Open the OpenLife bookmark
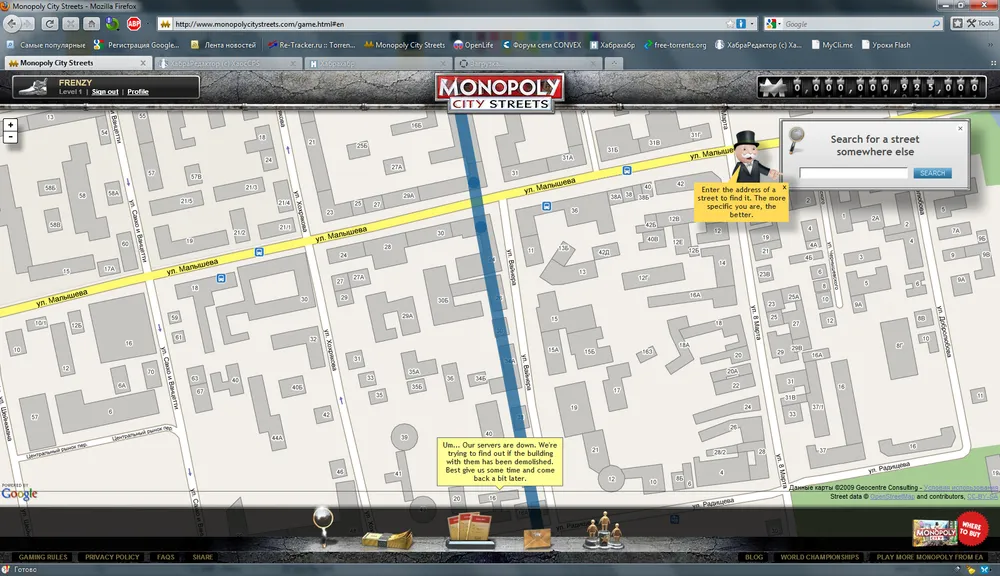 tap(473, 45)
